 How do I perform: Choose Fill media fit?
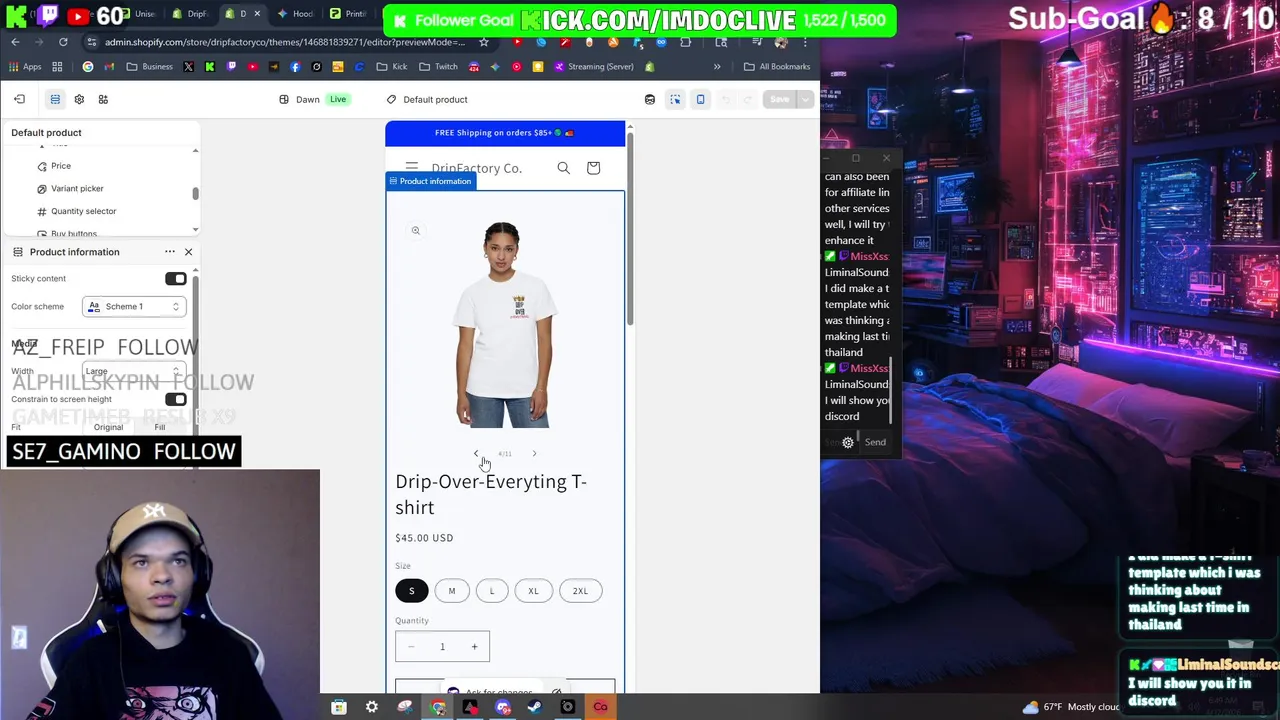click(x=160, y=427)
